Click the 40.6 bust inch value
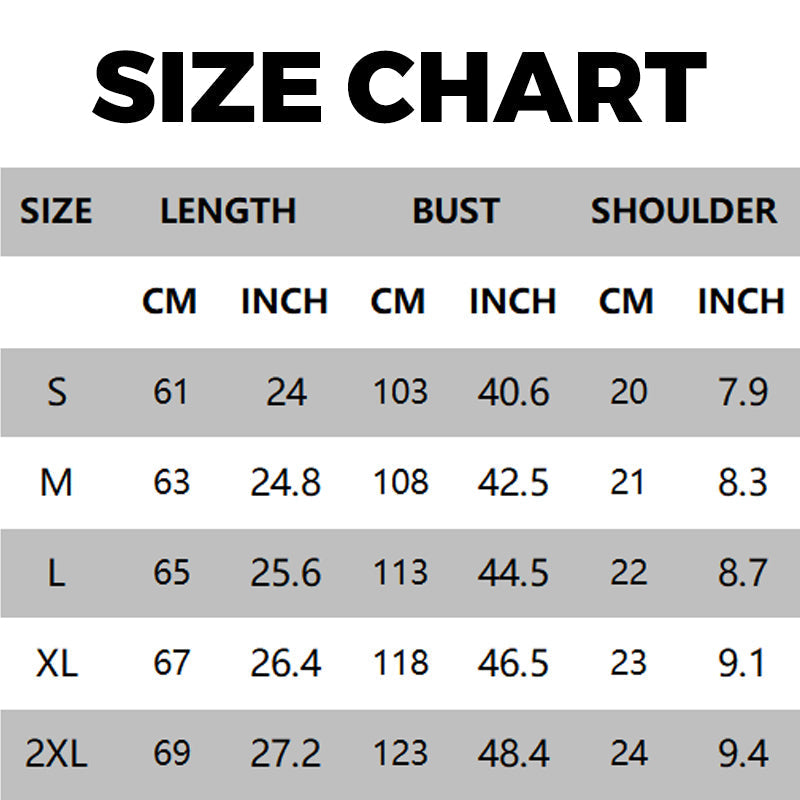 point(513,392)
